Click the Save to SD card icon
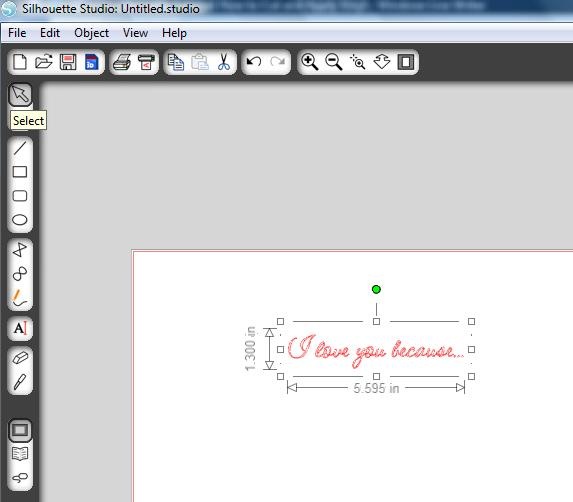This screenshot has height=502, width=573. click(91, 62)
